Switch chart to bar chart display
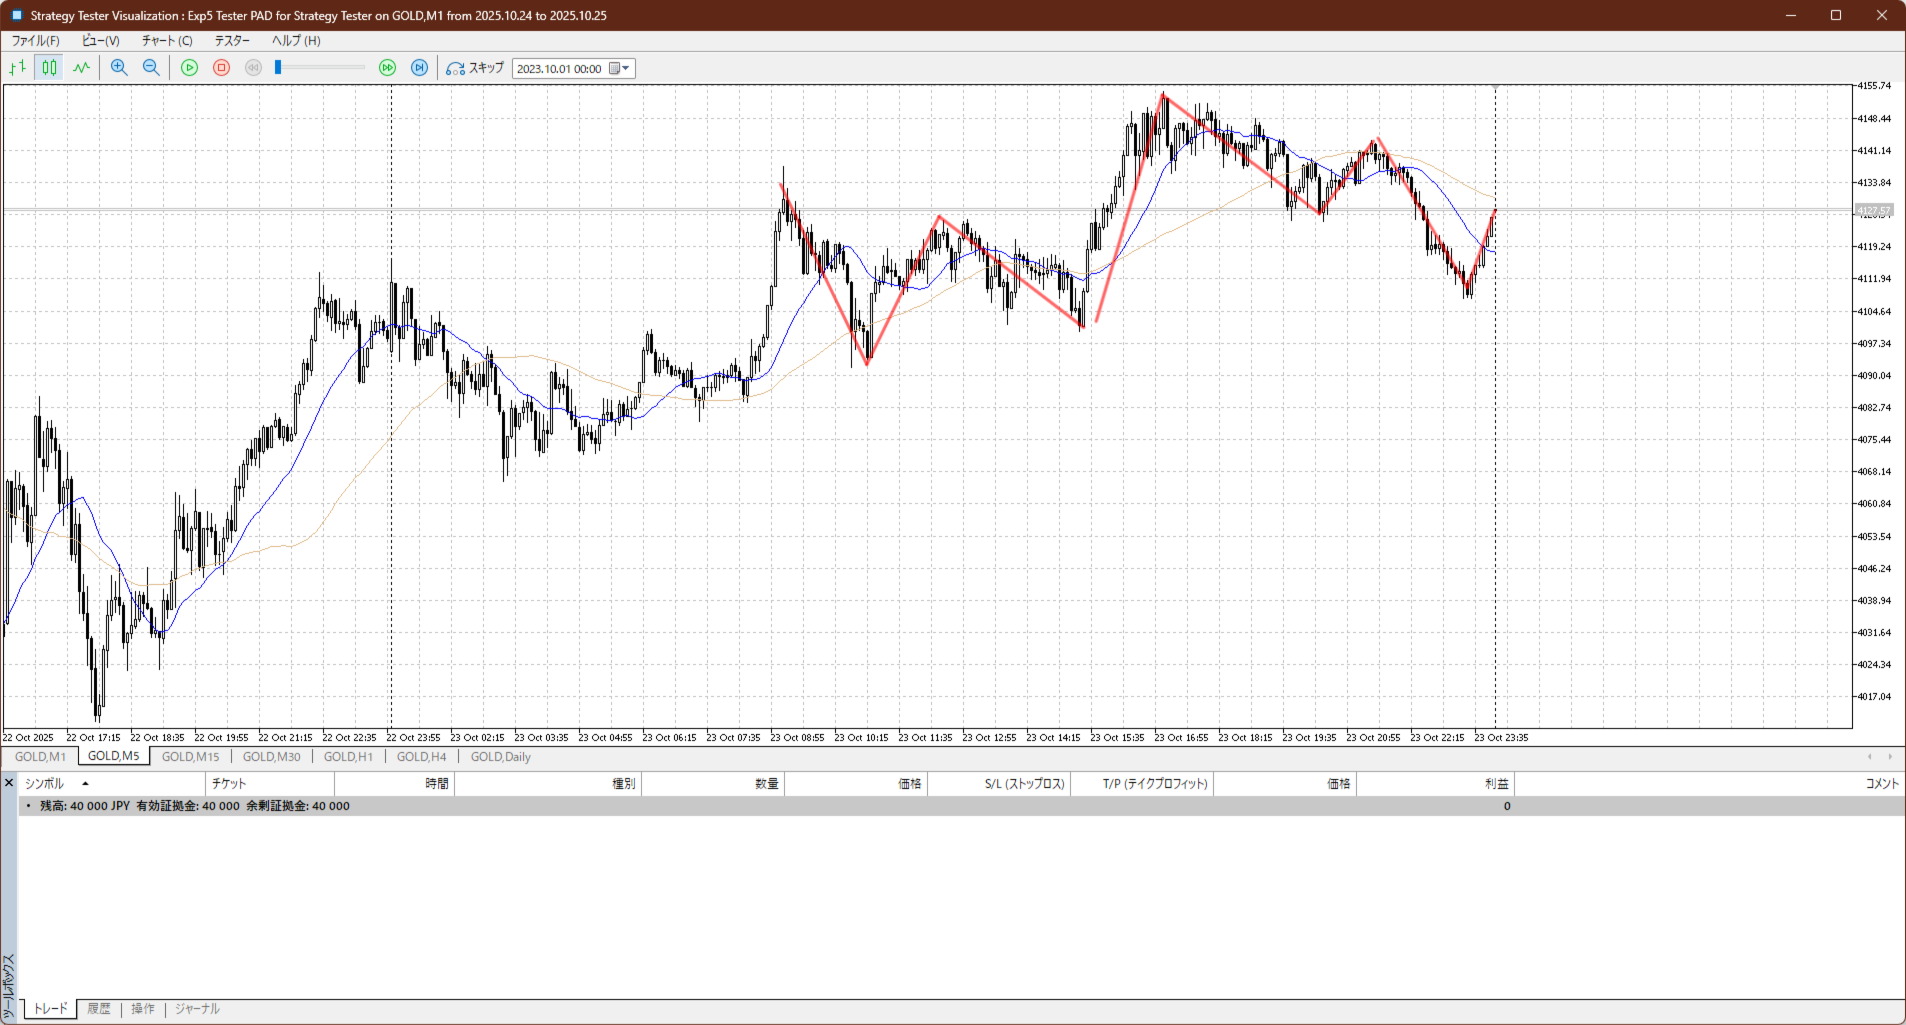This screenshot has height=1025, width=1906. [17, 68]
